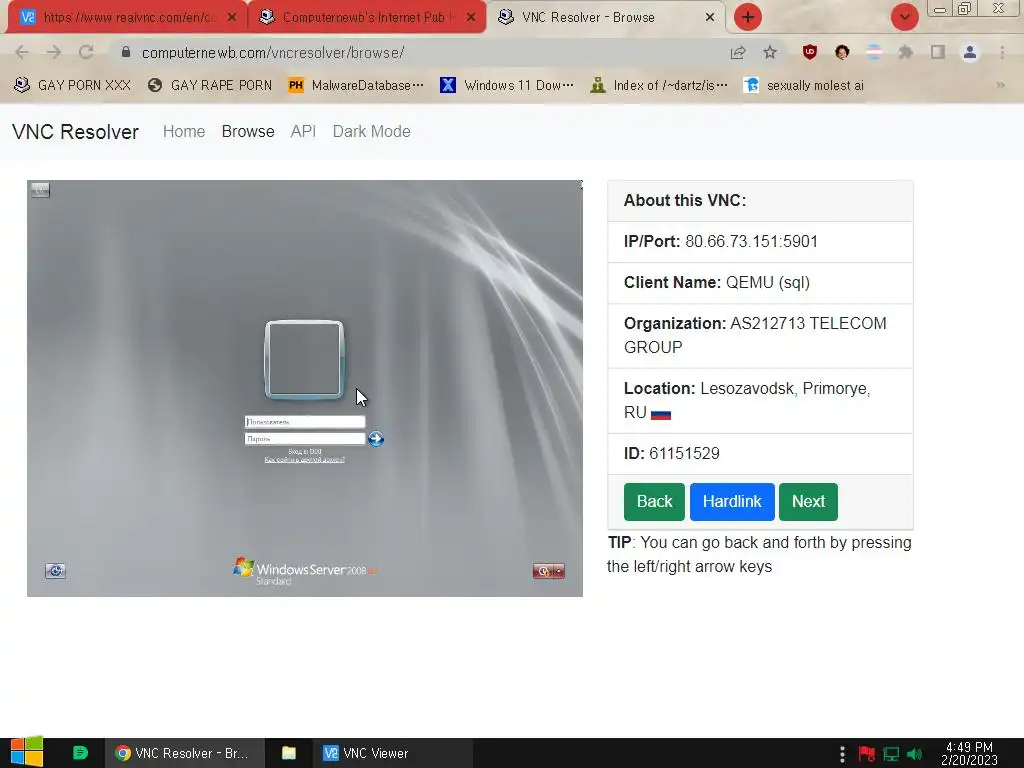Image resolution: width=1024 pixels, height=768 pixels.
Task: Close the VNC Resolver - Browse tab
Action: (710, 17)
